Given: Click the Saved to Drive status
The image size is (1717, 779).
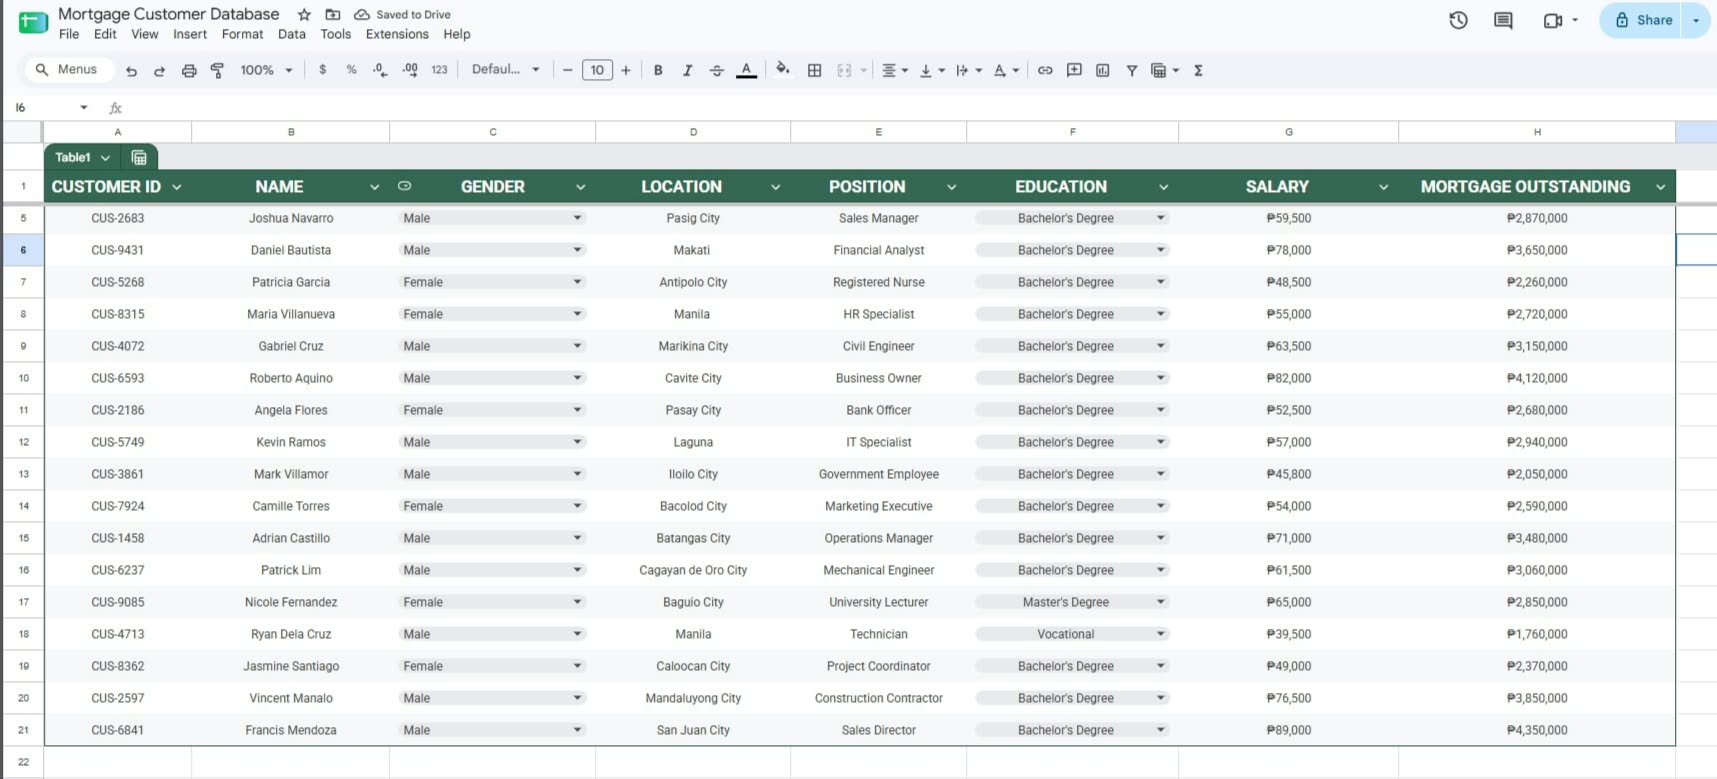Looking at the screenshot, I should pos(403,15).
